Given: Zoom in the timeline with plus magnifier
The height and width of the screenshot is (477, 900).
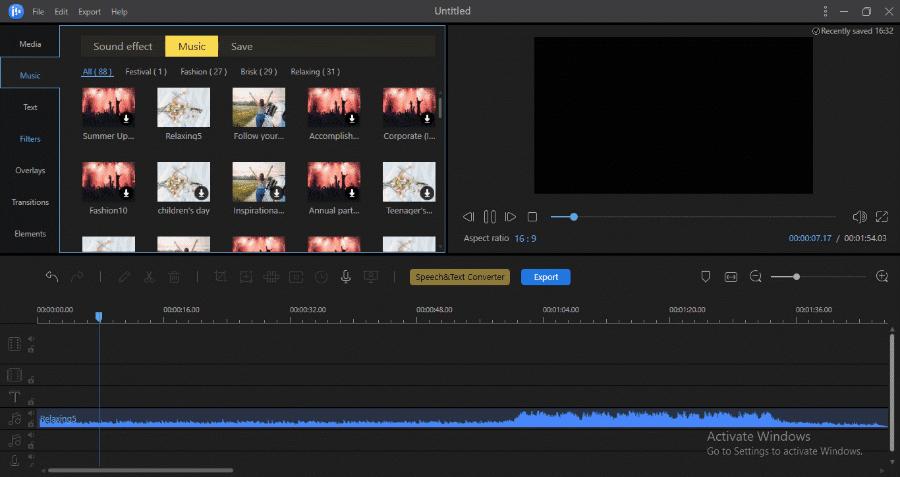Looking at the screenshot, I should (882, 277).
